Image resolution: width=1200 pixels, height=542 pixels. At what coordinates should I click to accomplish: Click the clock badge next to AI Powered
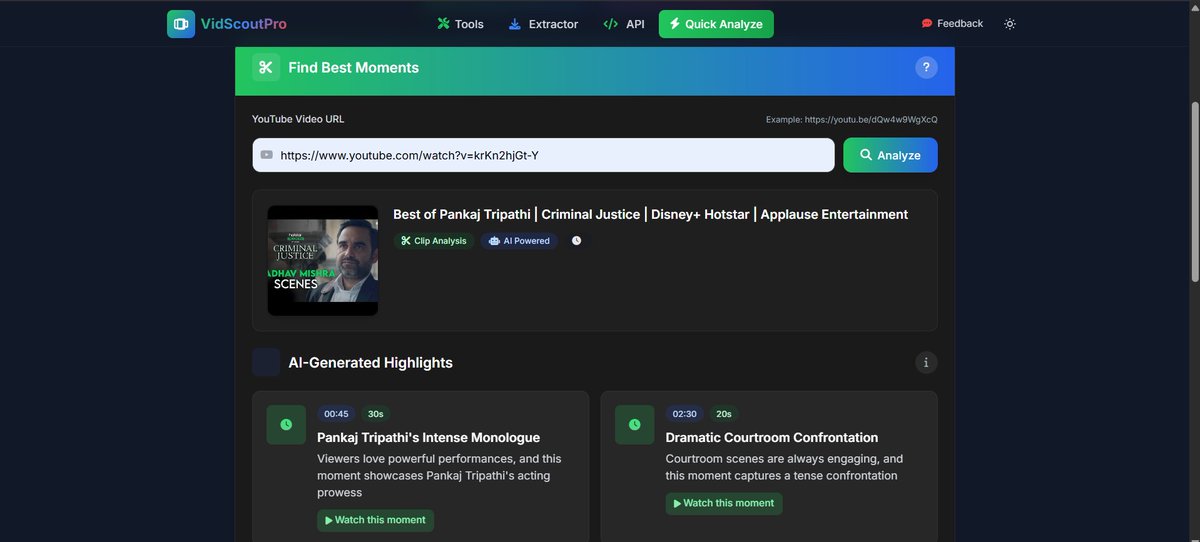point(576,241)
